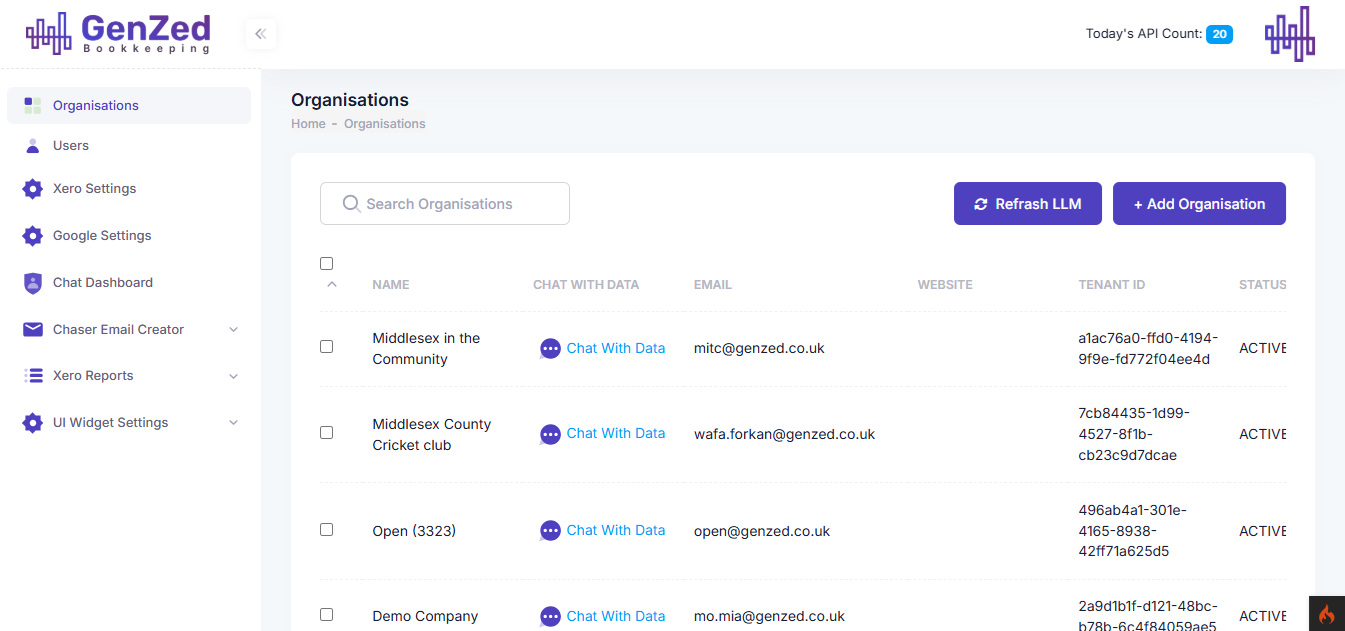Collapse sidebar with double-chevron icon

(x=260, y=34)
